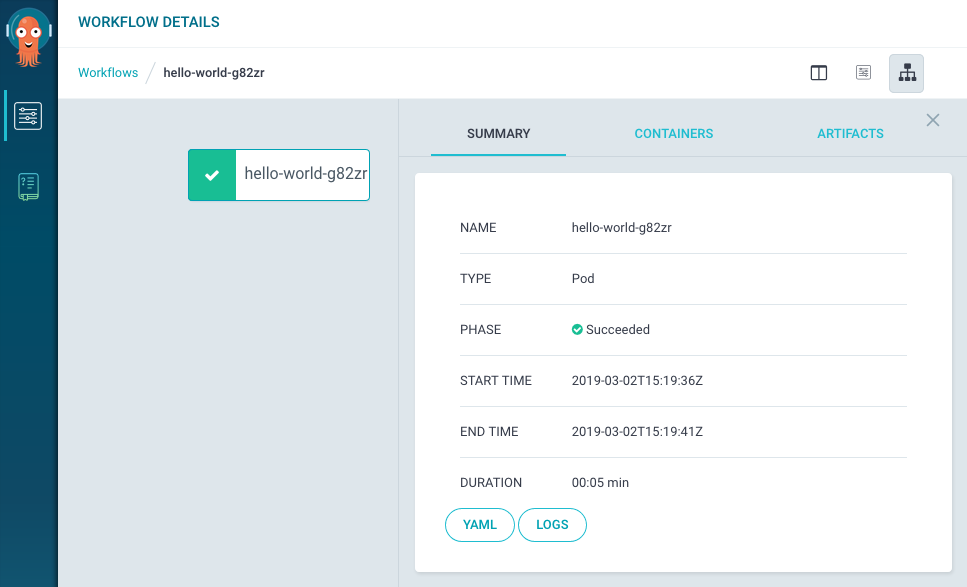Click the Succeeded phase text
967x587 pixels.
click(618, 330)
